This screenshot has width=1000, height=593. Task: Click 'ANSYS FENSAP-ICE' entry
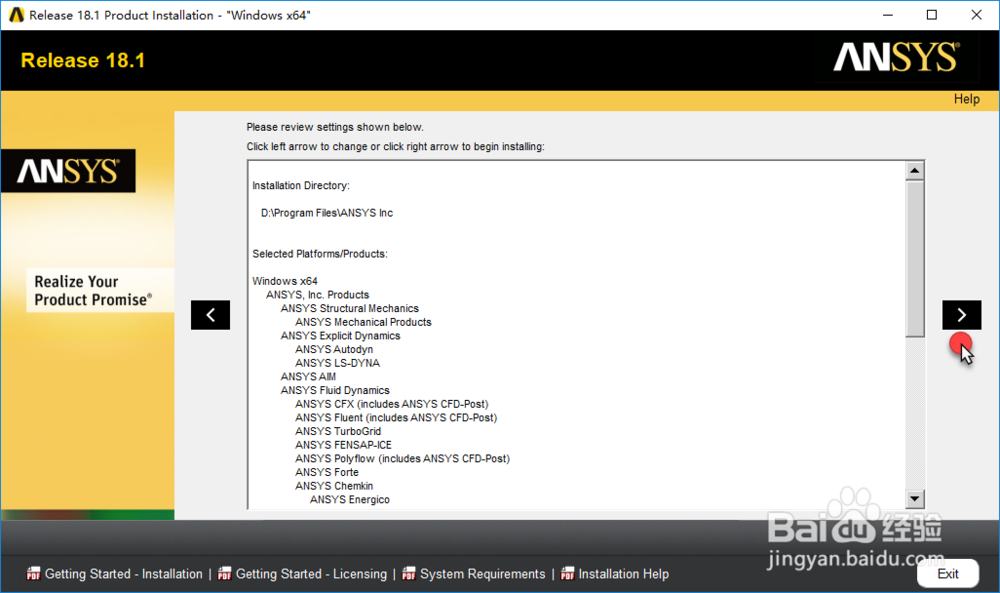(343, 445)
